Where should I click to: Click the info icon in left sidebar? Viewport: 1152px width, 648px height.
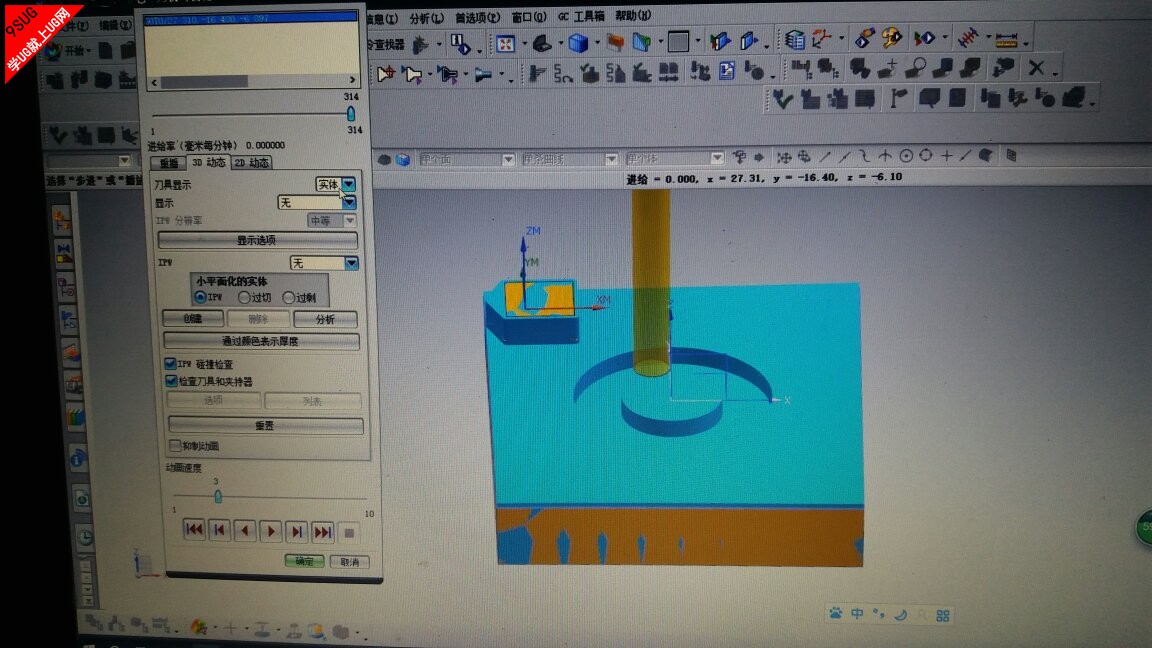(x=78, y=459)
